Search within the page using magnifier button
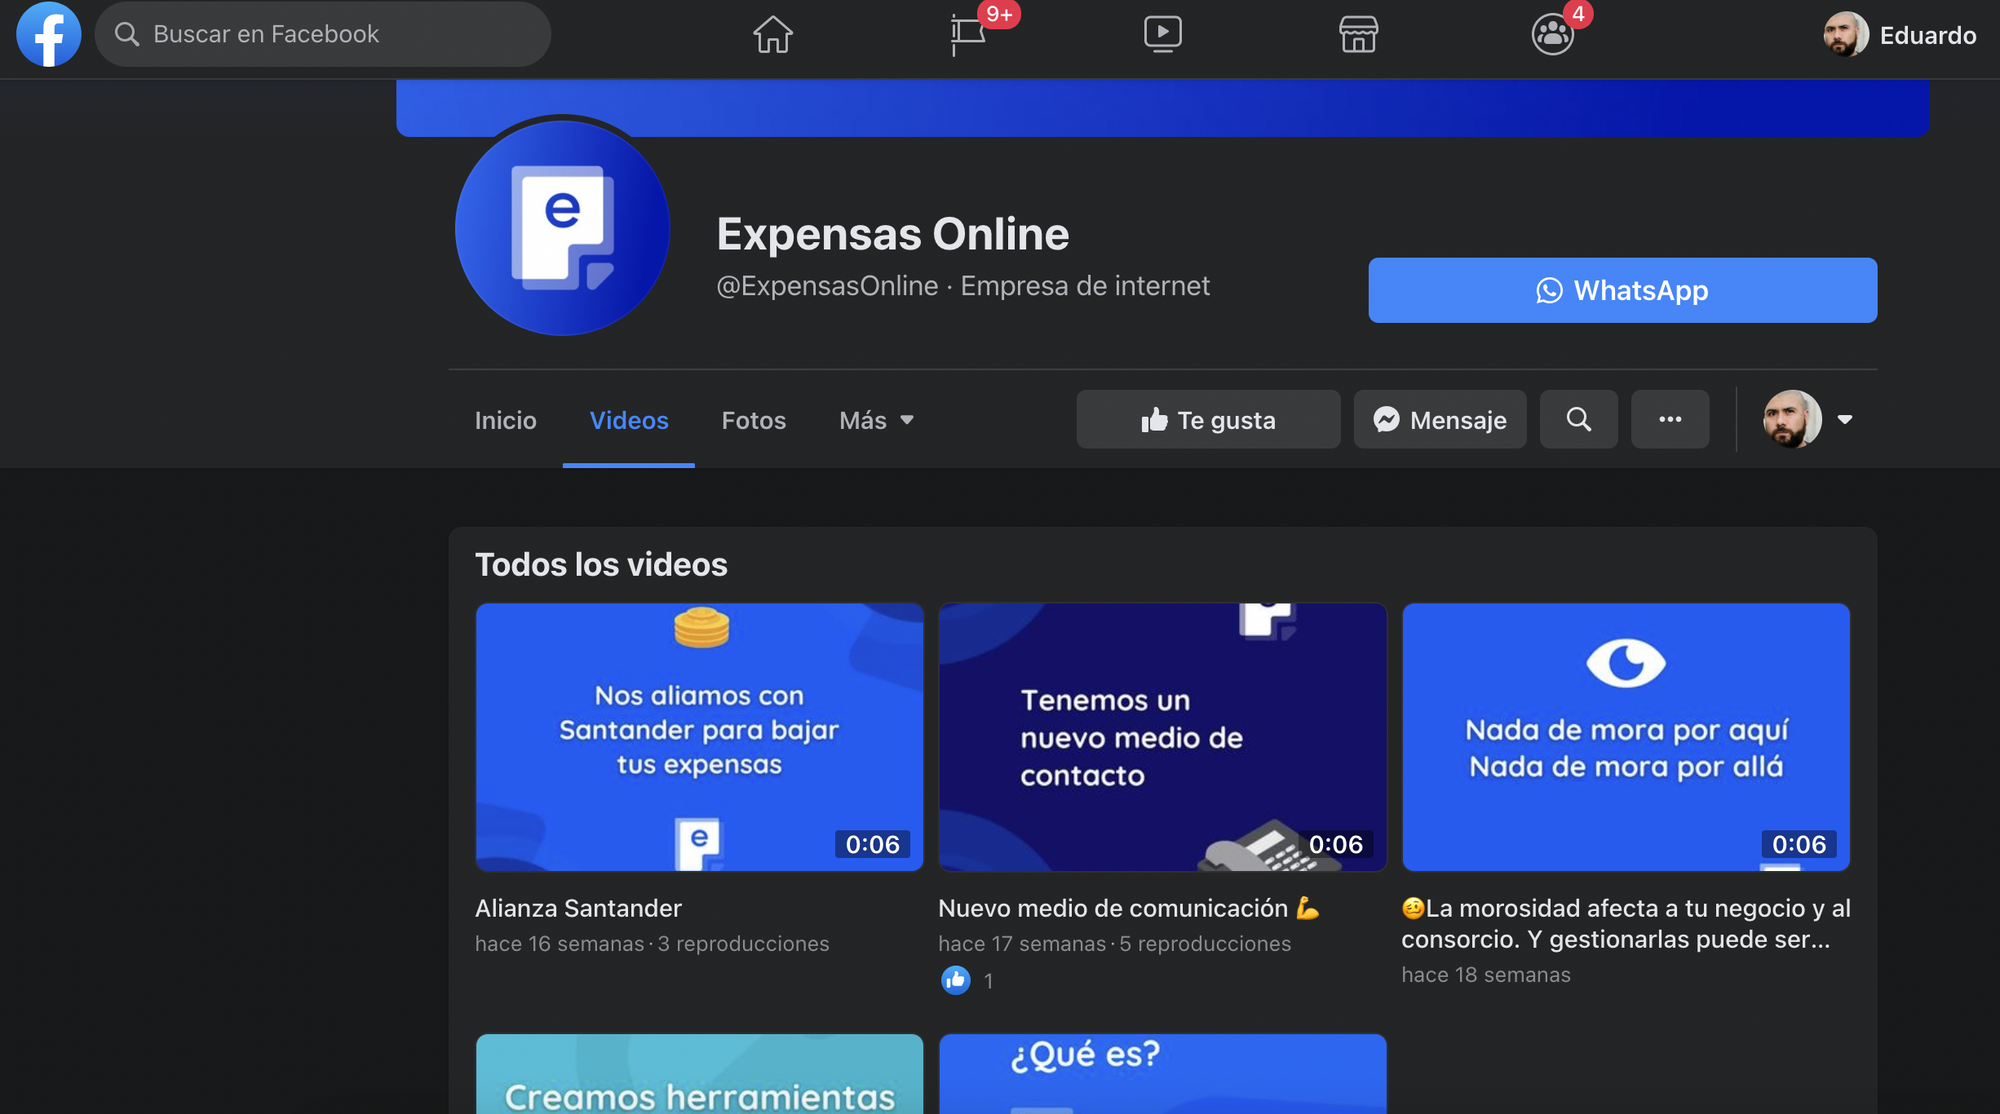Viewport: 2000px width, 1114px height. [x=1578, y=419]
